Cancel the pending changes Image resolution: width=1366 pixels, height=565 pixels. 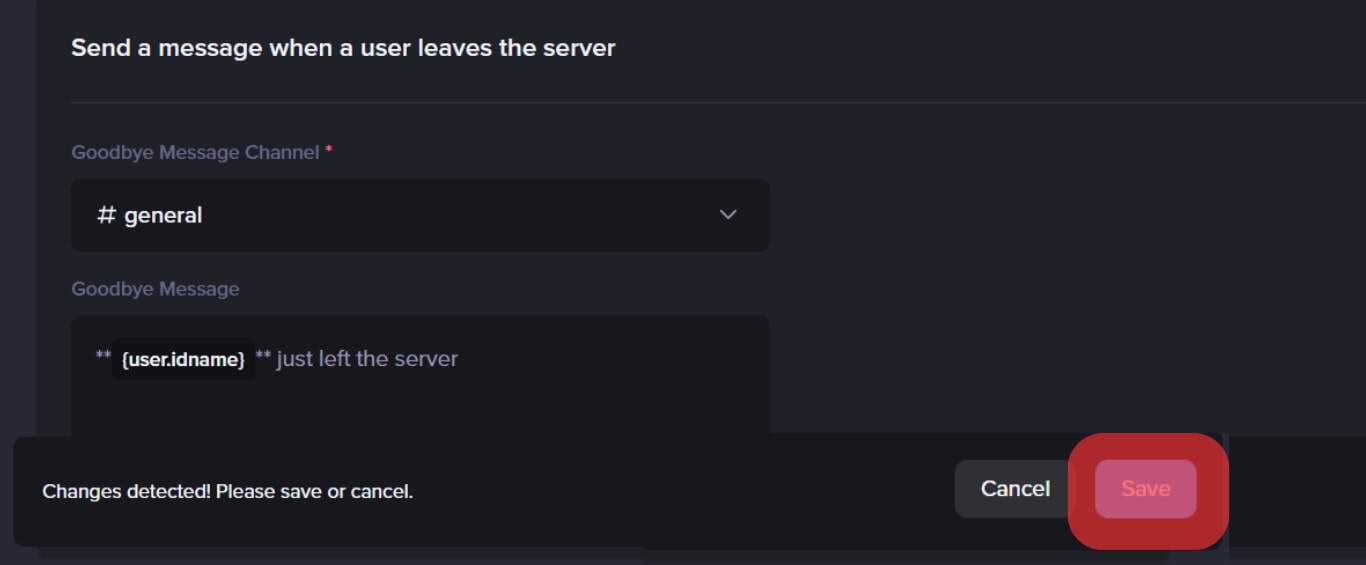[1015, 489]
